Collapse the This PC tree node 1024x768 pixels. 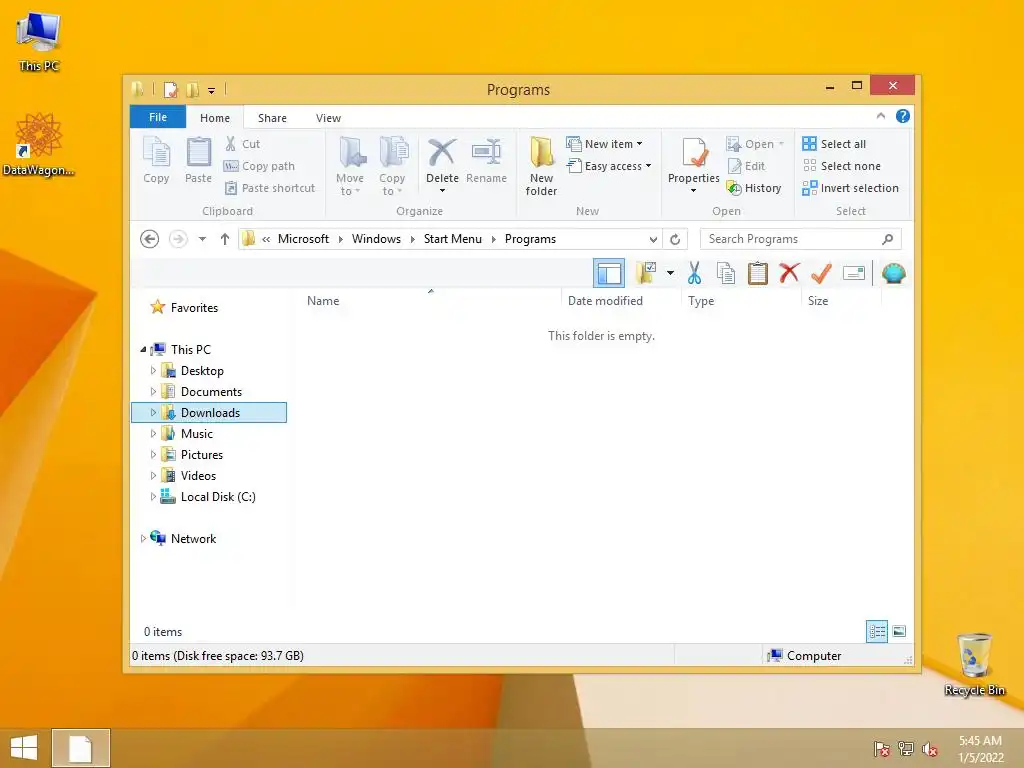point(143,350)
